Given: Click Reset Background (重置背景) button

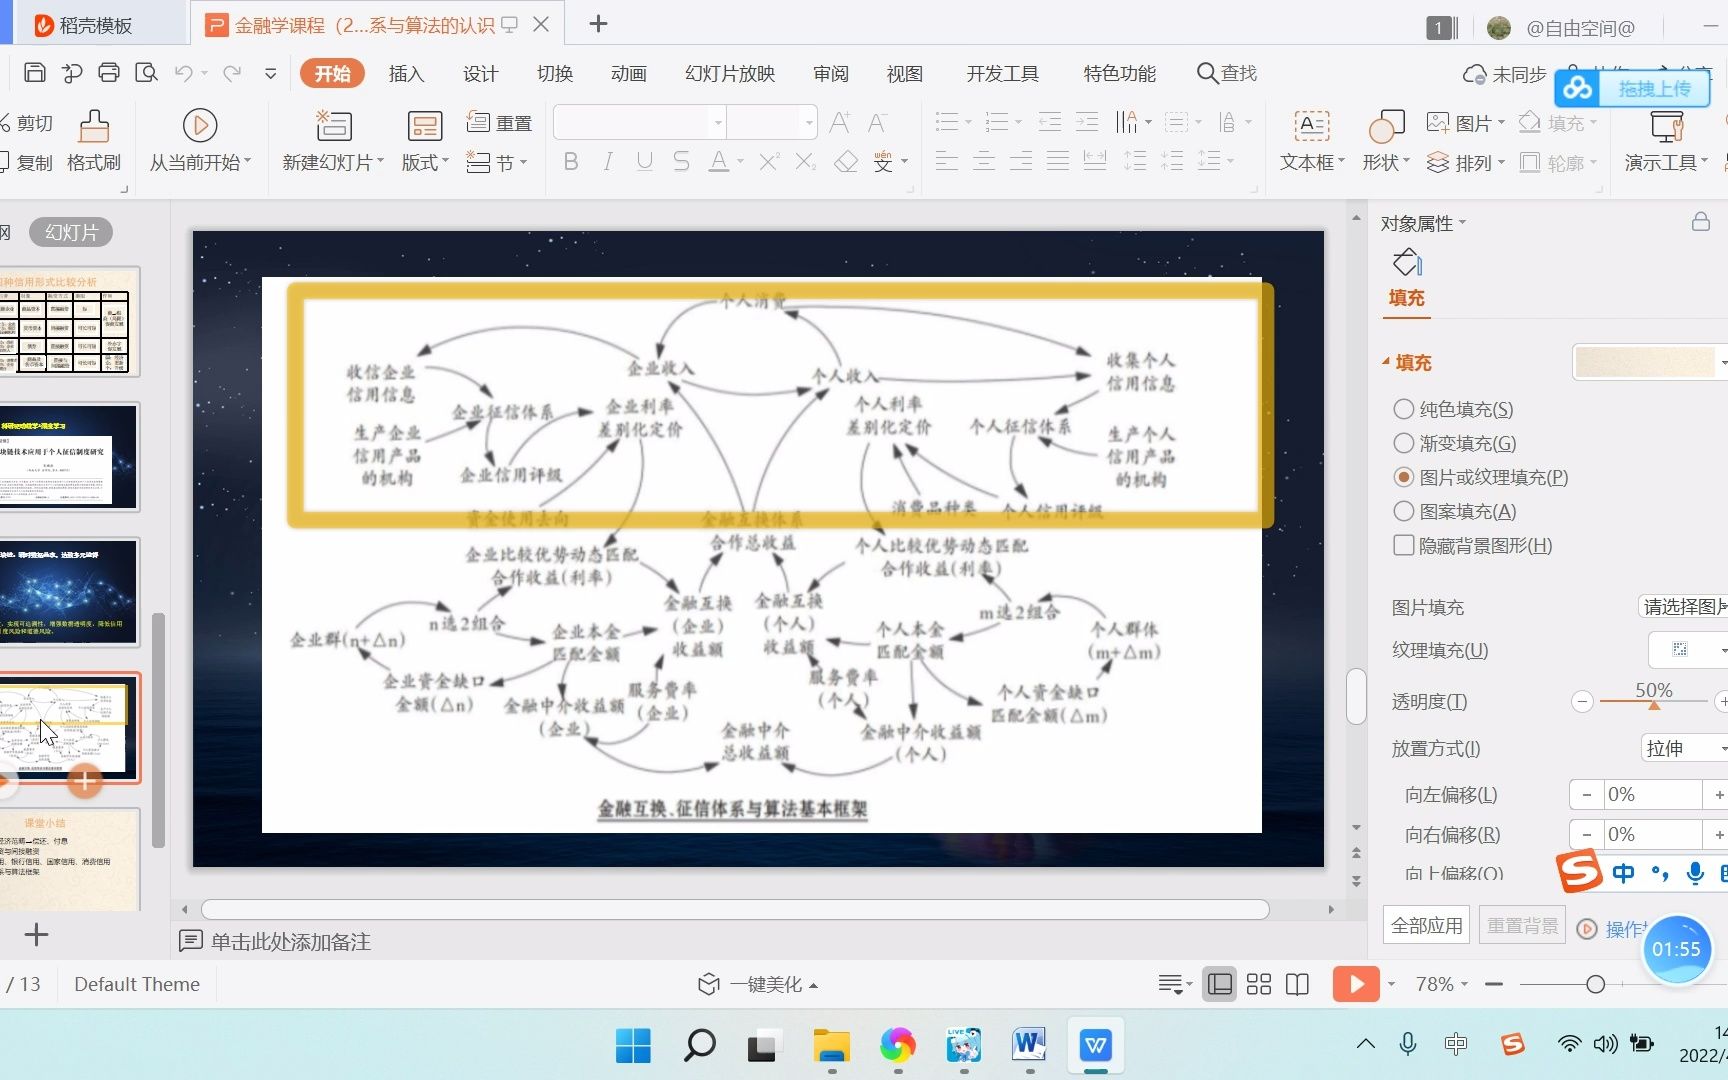Looking at the screenshot, I should coord(1522,926).
